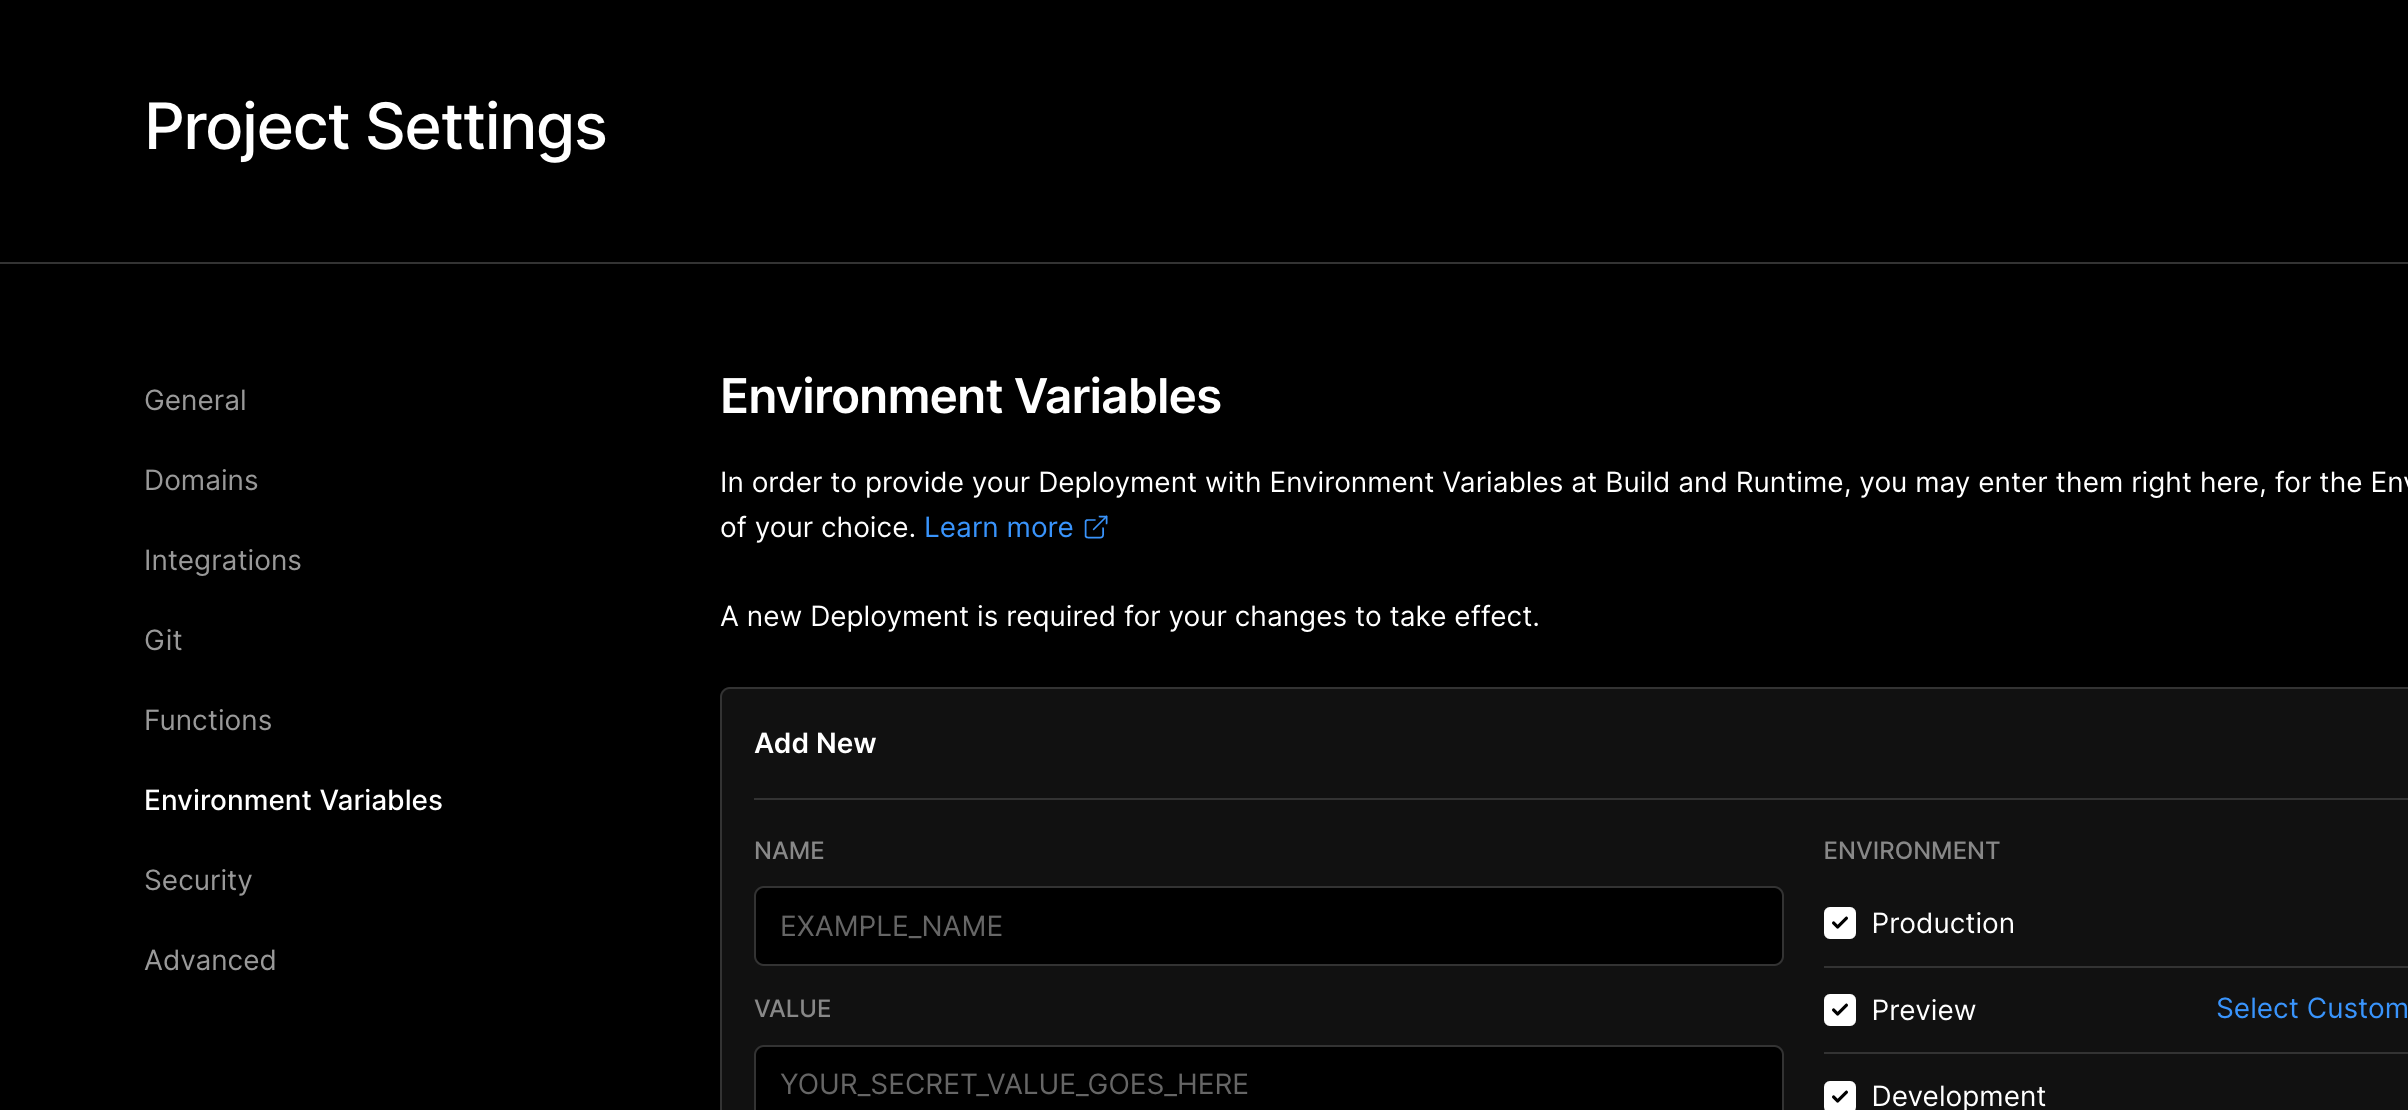Open the General settings section
The width and height of the screenshot is (2408, 1110).
point(195,400)
